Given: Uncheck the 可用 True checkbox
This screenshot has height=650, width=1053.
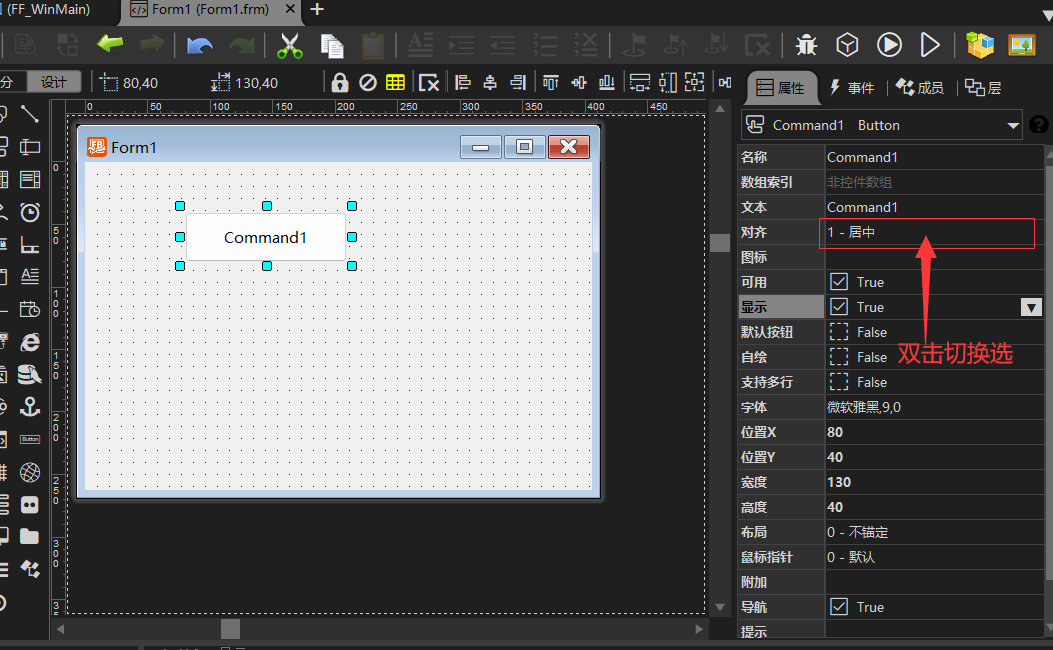Looking at the screenshot, I should (x=839, y=282).
